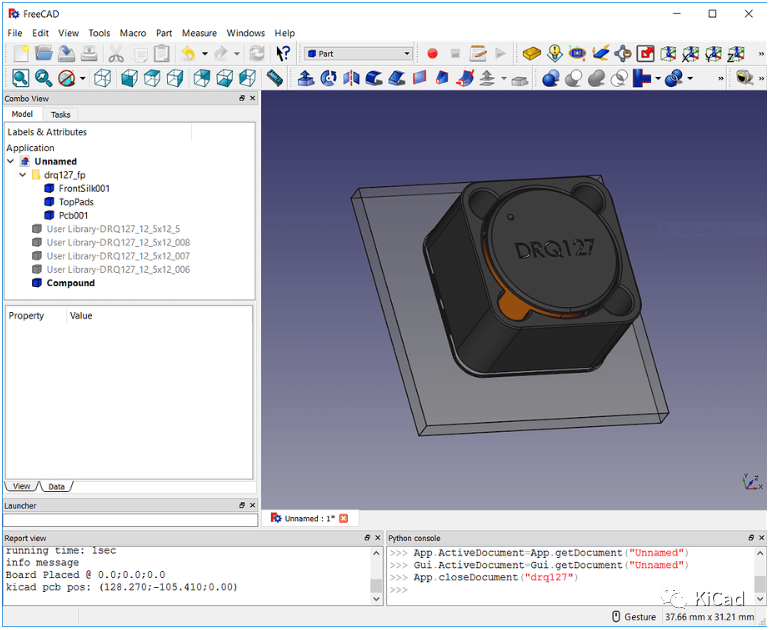Click the Fit Selection magnifier icon
Viewport: 770px width, 630px height.
tap(43, 78)
